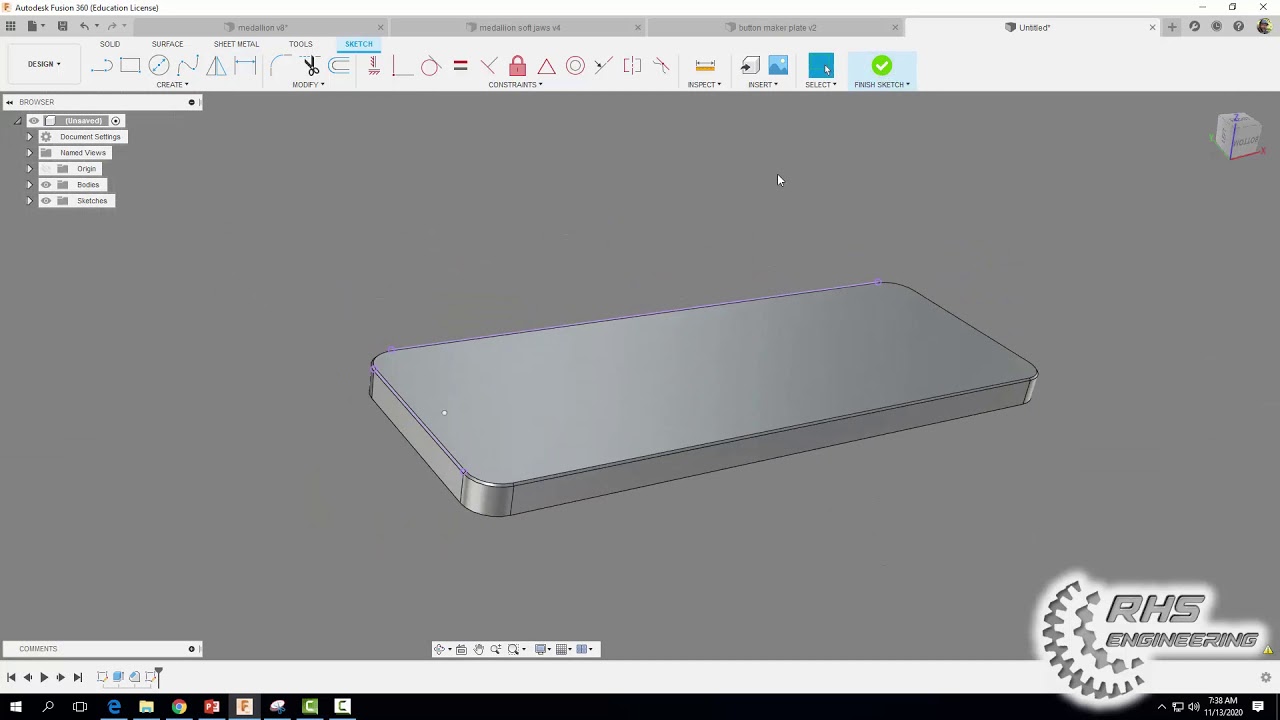Expand the Sketches folder
1280x720 pixels.
coord(29,201)
